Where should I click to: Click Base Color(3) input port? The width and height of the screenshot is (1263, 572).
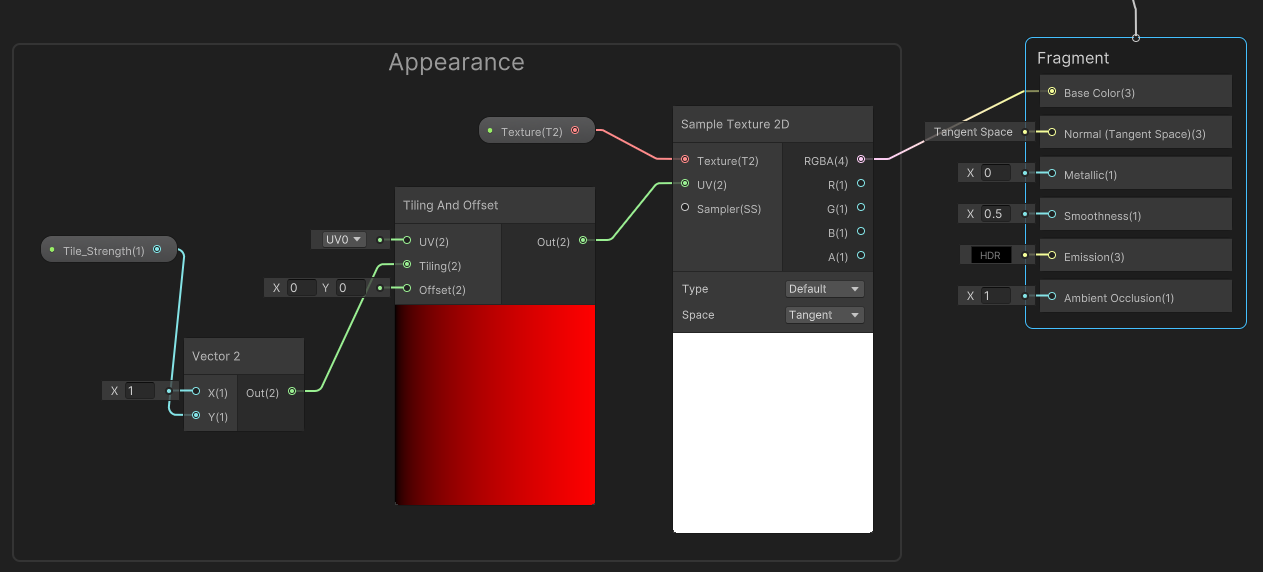click(x=1051, y=92)
